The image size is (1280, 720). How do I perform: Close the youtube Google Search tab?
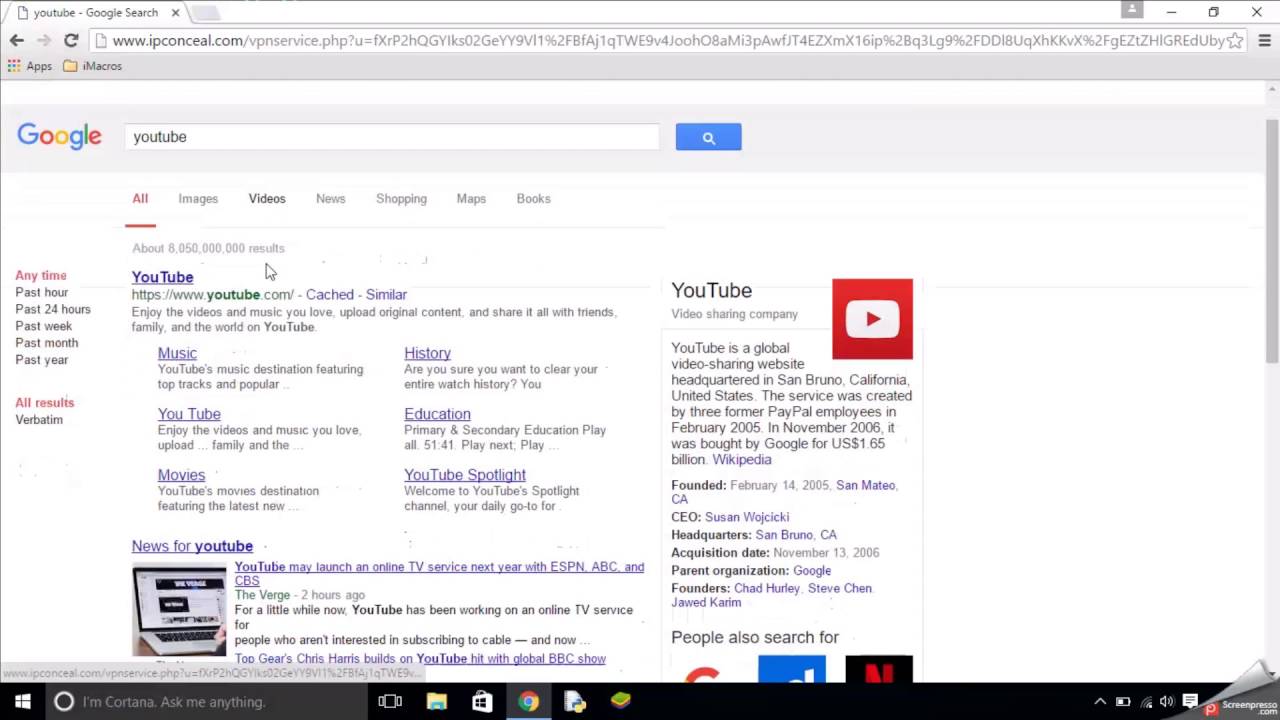click(x=175, y=13)
